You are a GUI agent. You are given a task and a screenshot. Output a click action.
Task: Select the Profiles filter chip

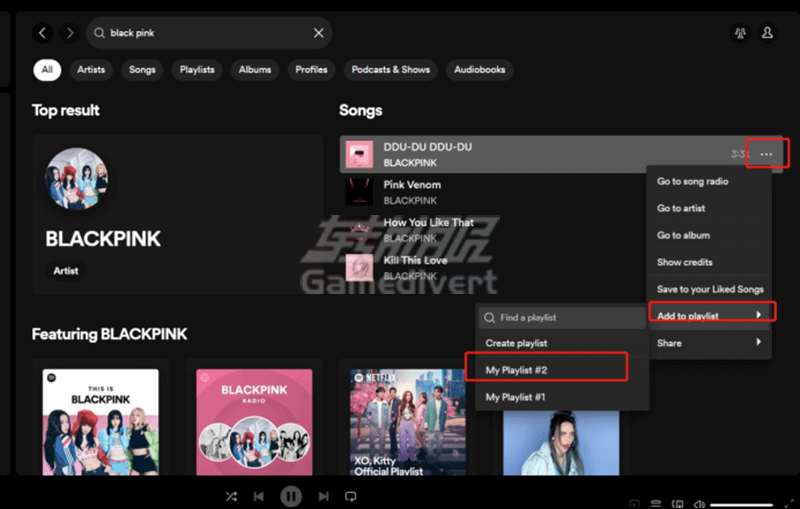point(311,70)
